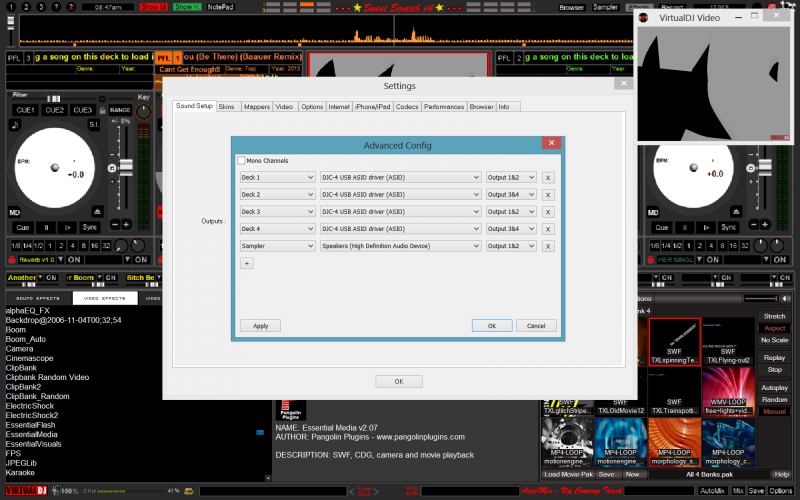The image size is (800, 500).
Task: Click the pitch plus button on left deck
Action: pyautogui.click(x=126, y=224)
